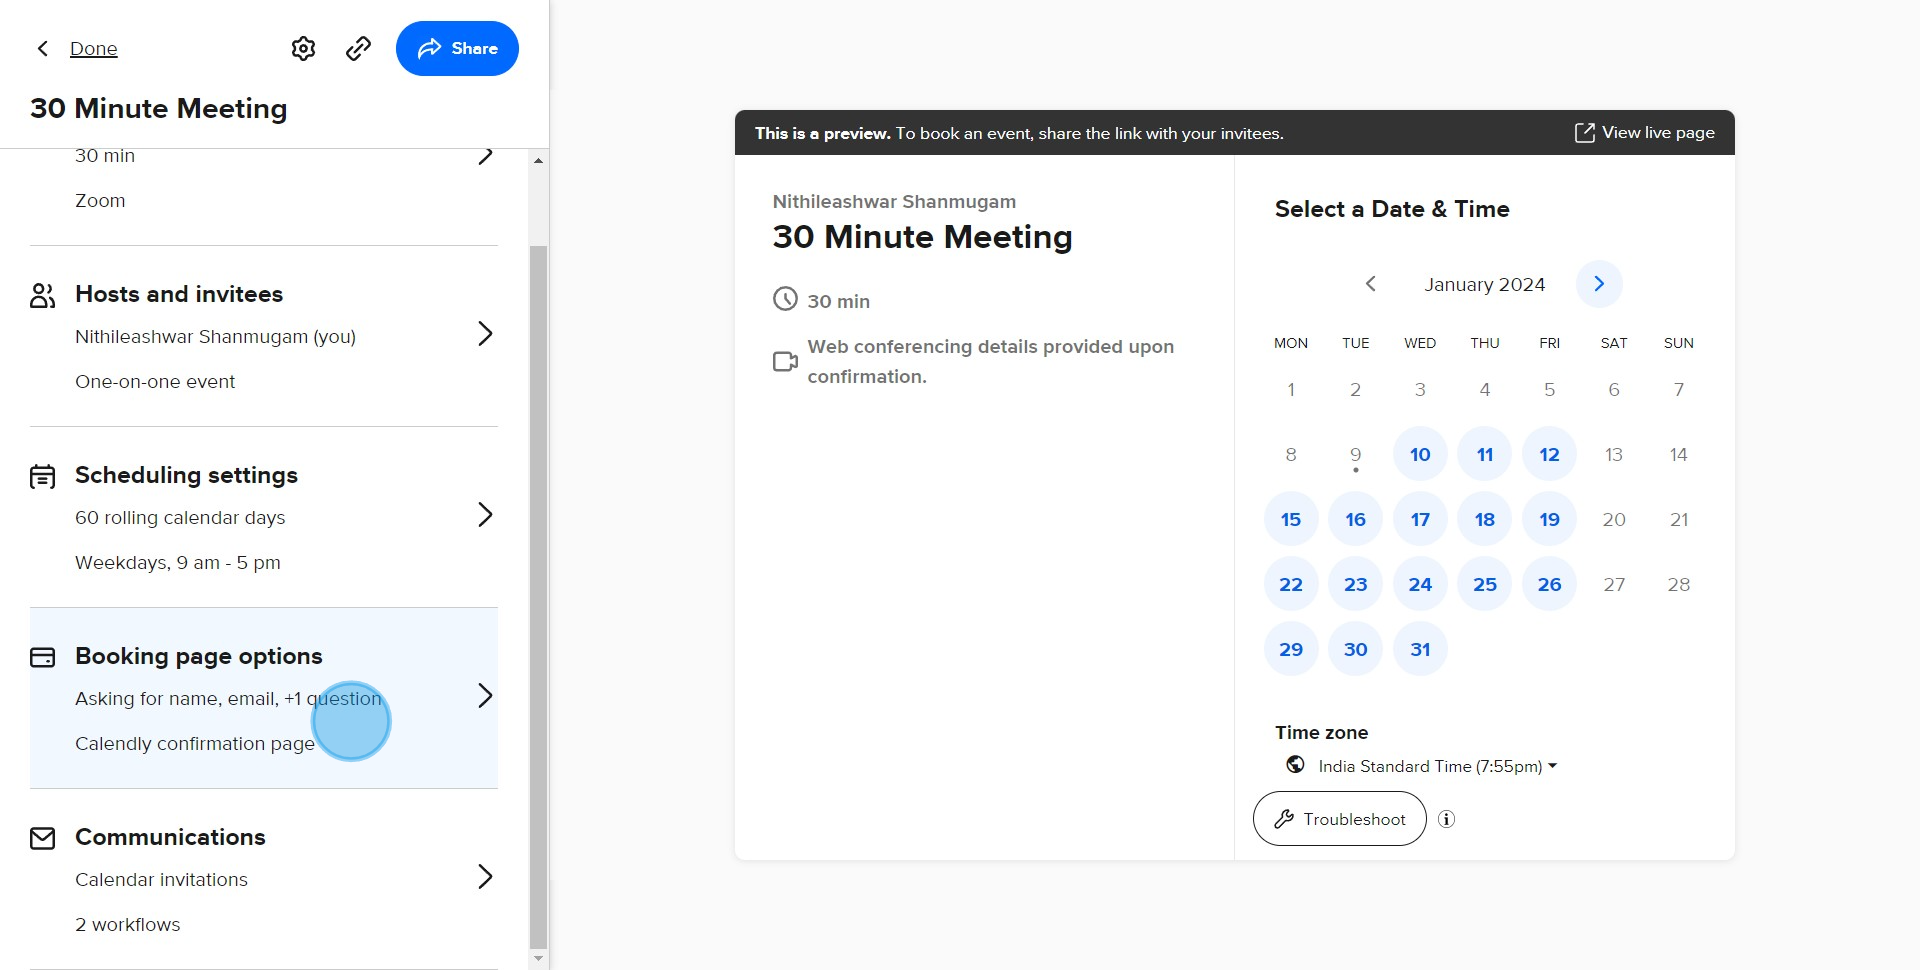The width and height of the screenshot is (1920, 970).
Task: Click the today date 9 on calendar
Action: tap(1355, 454)
